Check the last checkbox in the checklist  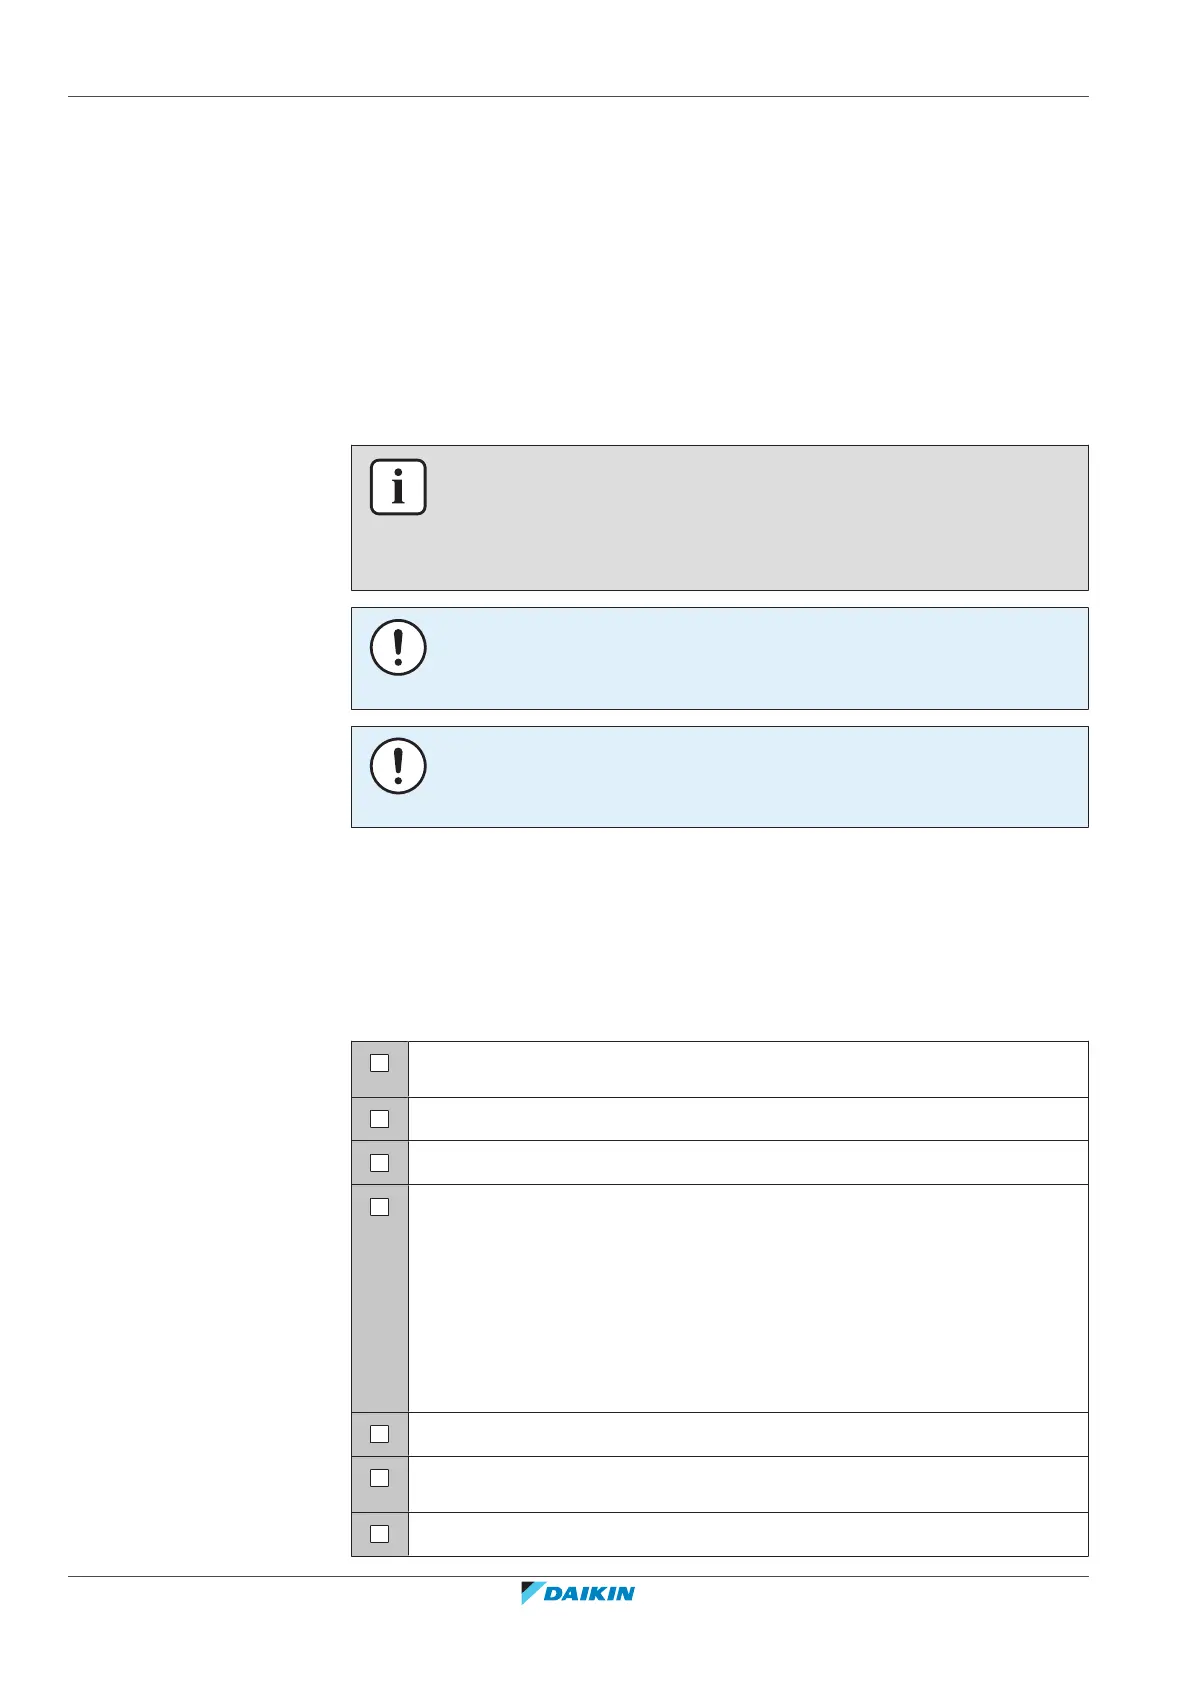380,1533
